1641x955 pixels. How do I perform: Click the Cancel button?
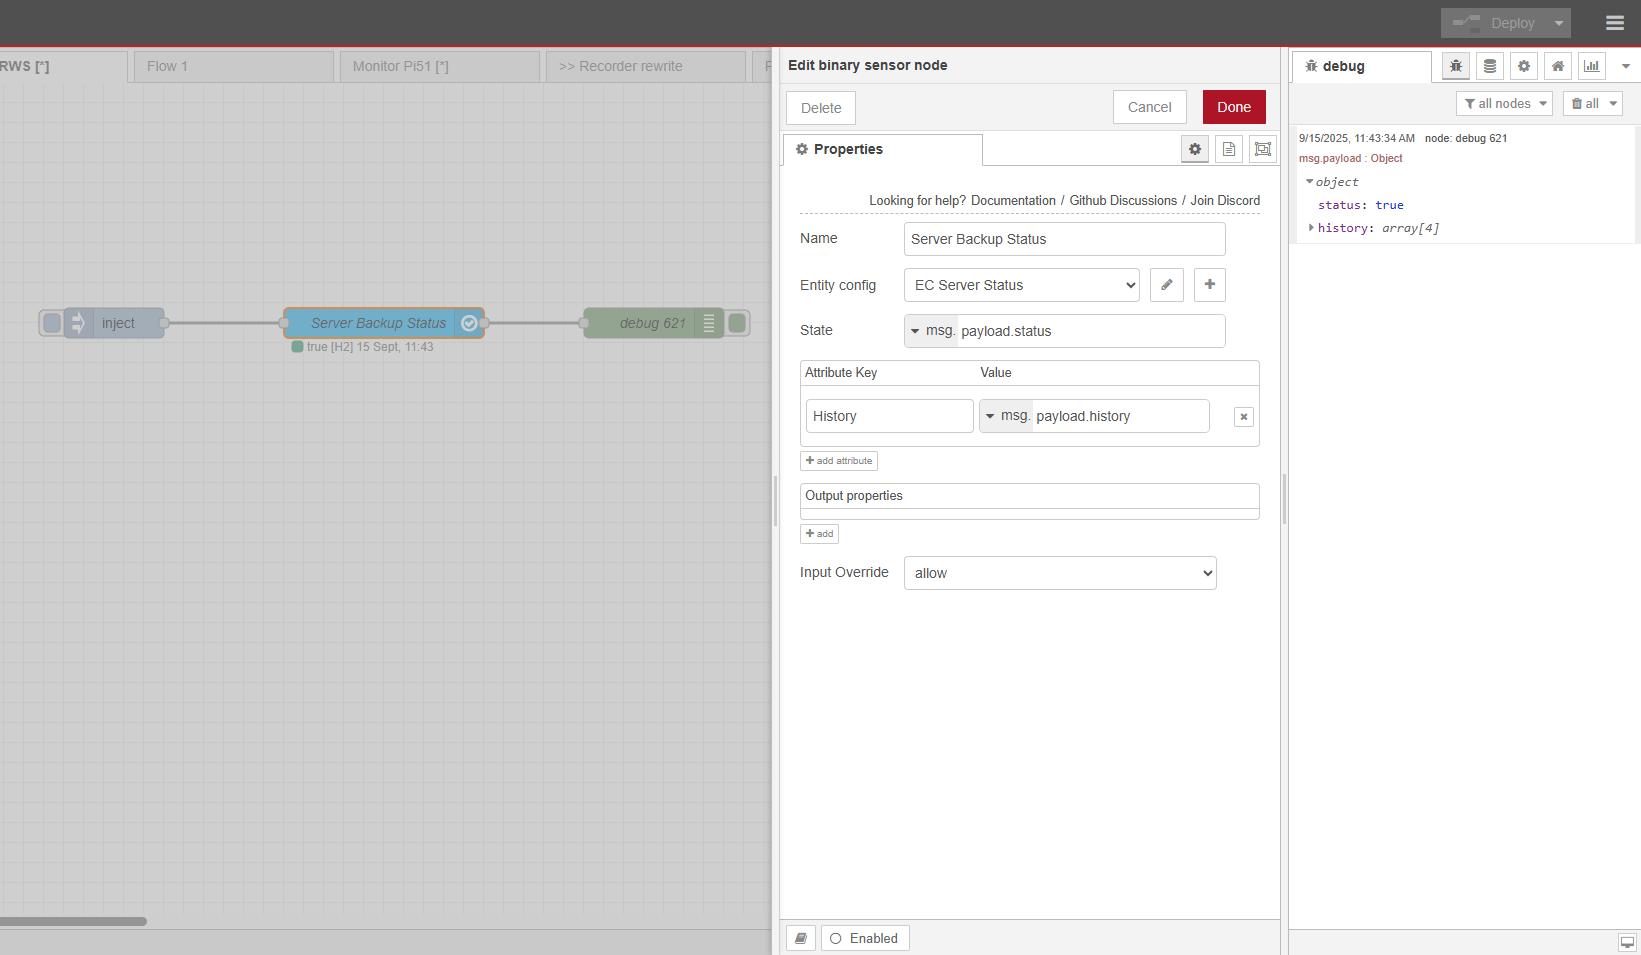click(x=1150, y=107)
